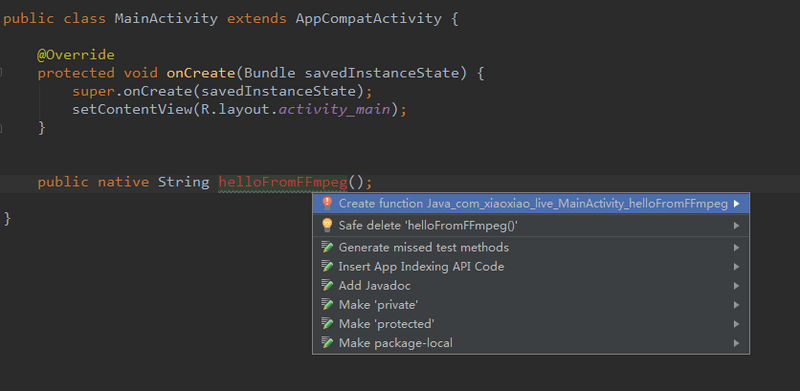Click String return type of helloFromFFmpeg
Screen dimensions: 800x391
tap(184, 183)
